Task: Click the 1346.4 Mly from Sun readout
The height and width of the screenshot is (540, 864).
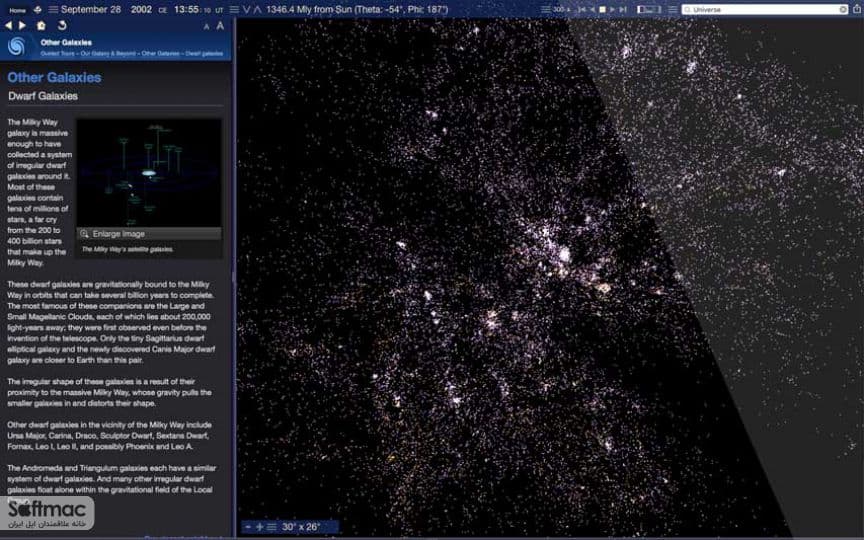Action: (x=357, y=9)
